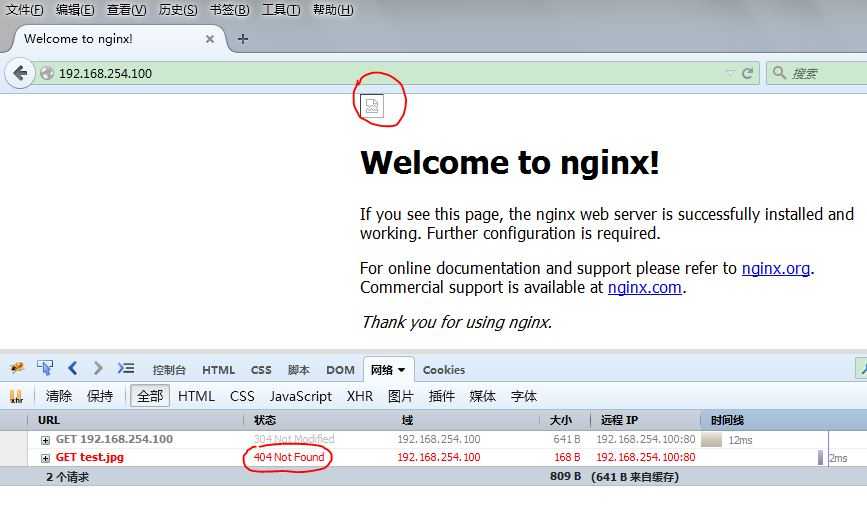Click the search magnifier icon
Image resolution: width=867 pixels, height=512 pixels.
[779, 72]
